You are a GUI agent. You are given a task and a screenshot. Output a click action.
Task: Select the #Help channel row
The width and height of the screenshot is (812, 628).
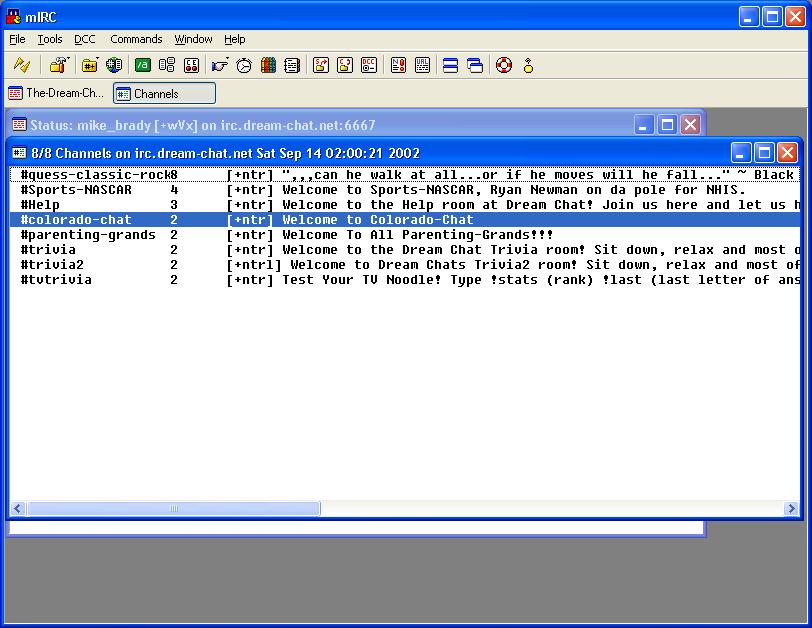405,205
